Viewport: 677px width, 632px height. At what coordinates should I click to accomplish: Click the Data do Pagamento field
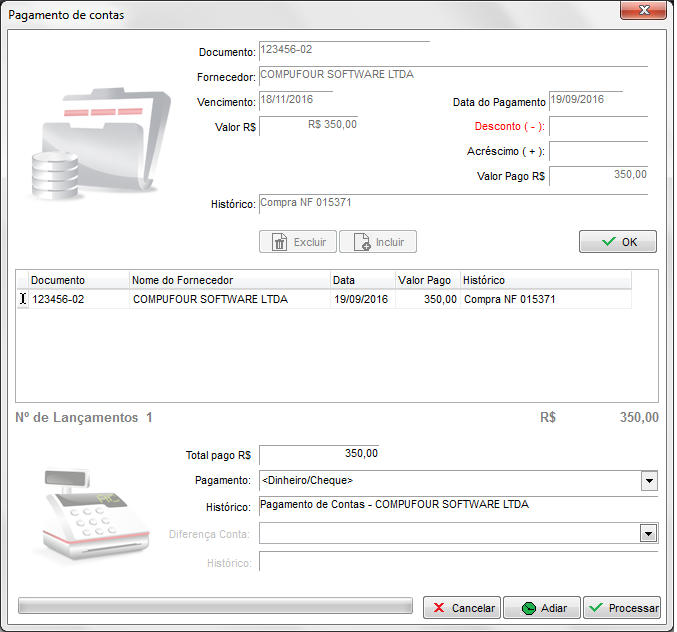pos(585,100)
